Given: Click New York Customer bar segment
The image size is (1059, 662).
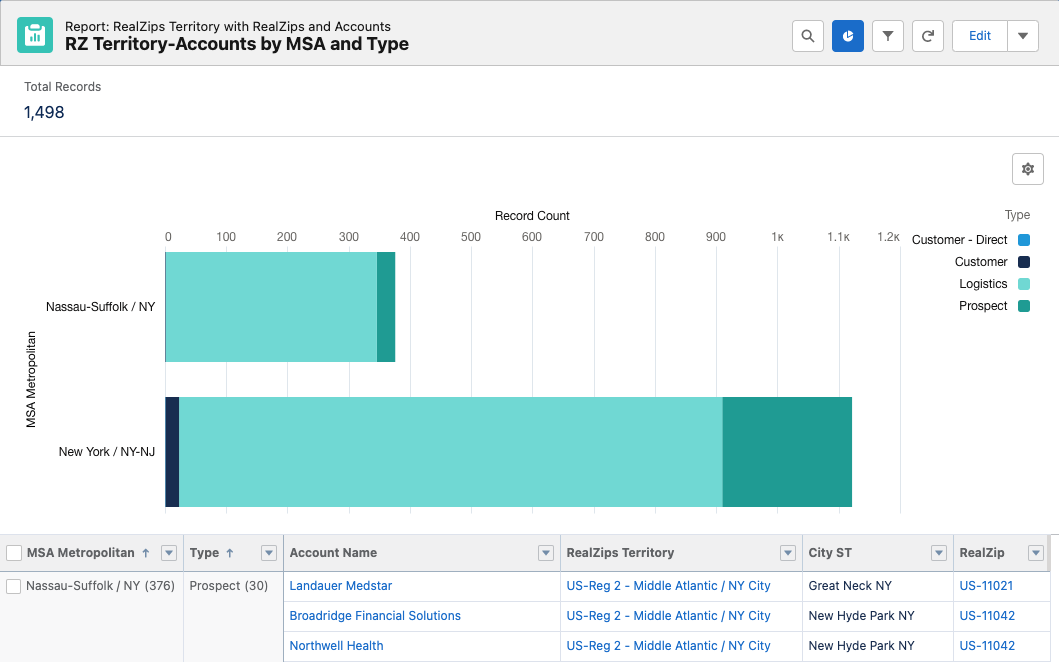Looking at the screenshot, I should tap(172, 452).
